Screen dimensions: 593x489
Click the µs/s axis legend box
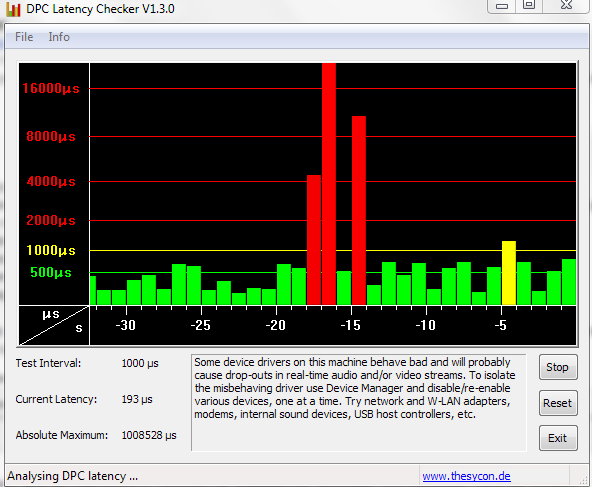(54, 326)
